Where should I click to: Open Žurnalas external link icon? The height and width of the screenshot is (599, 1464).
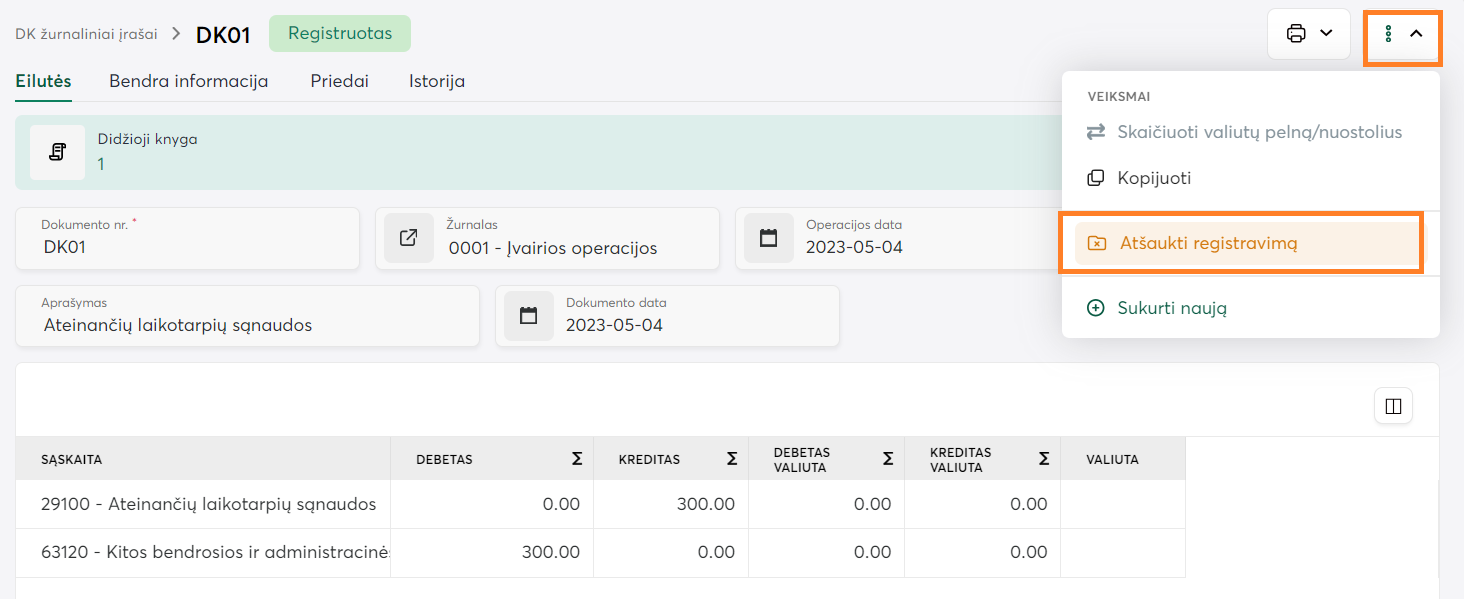(x=408, y=238)
